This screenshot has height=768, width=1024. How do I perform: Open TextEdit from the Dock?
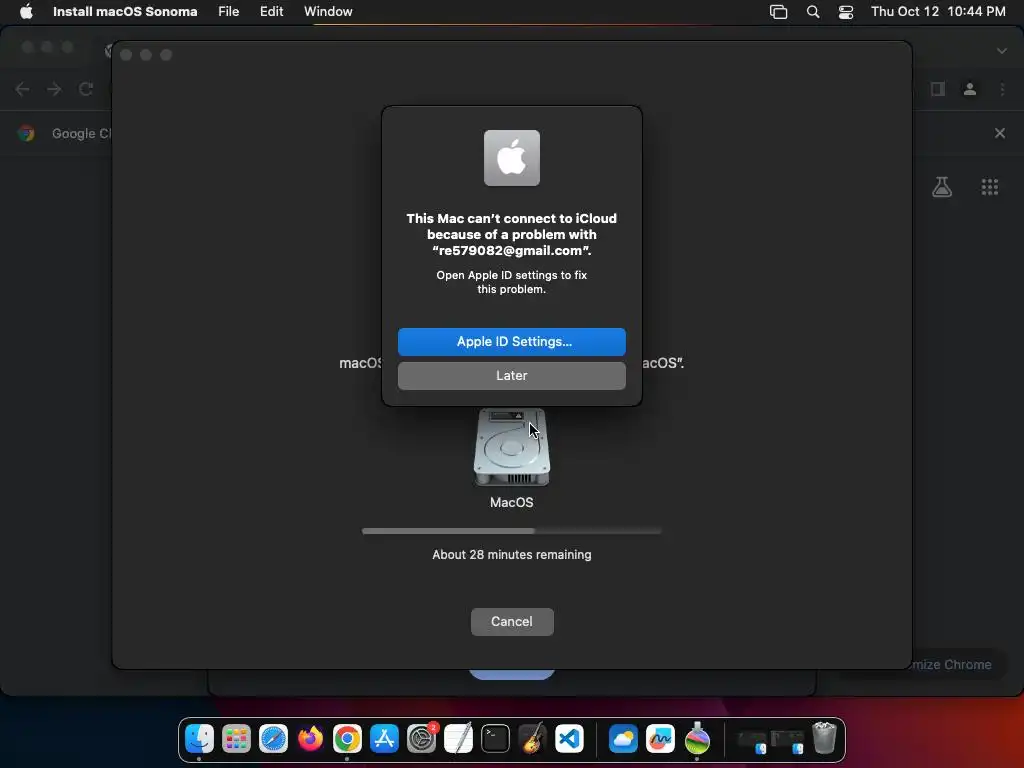458,739
